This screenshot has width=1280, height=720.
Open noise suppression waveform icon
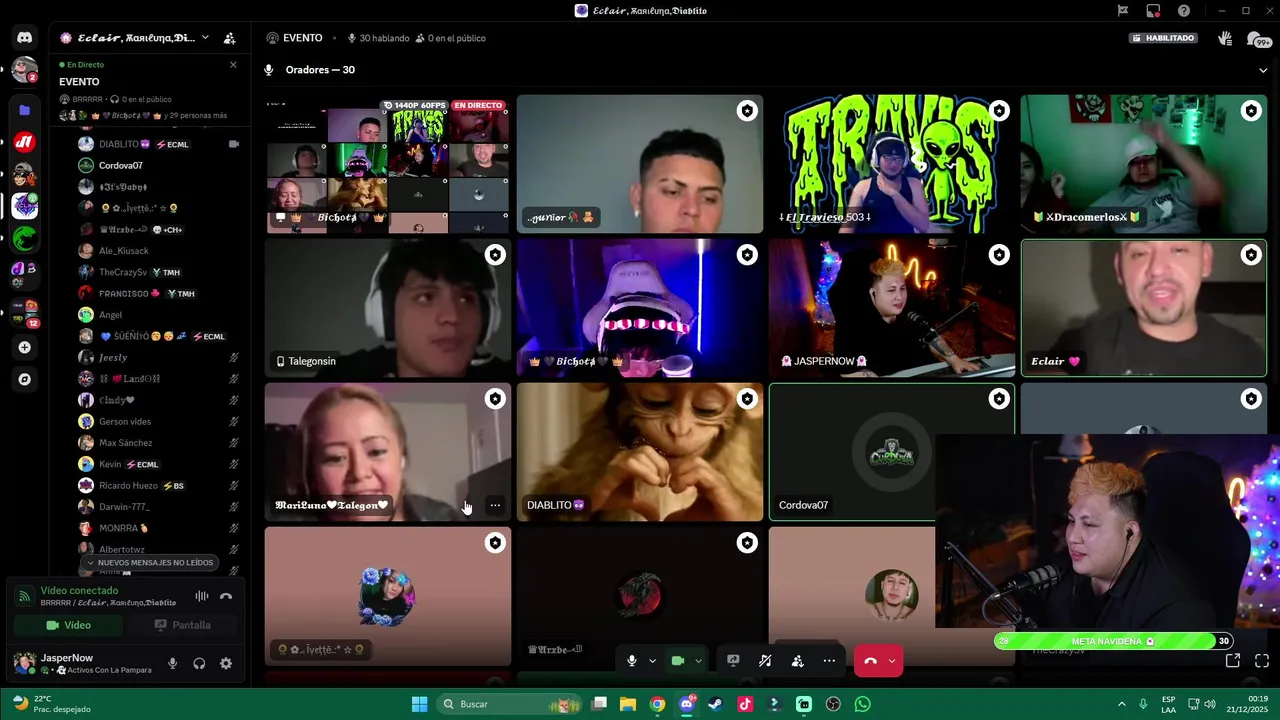coord(202,596)
